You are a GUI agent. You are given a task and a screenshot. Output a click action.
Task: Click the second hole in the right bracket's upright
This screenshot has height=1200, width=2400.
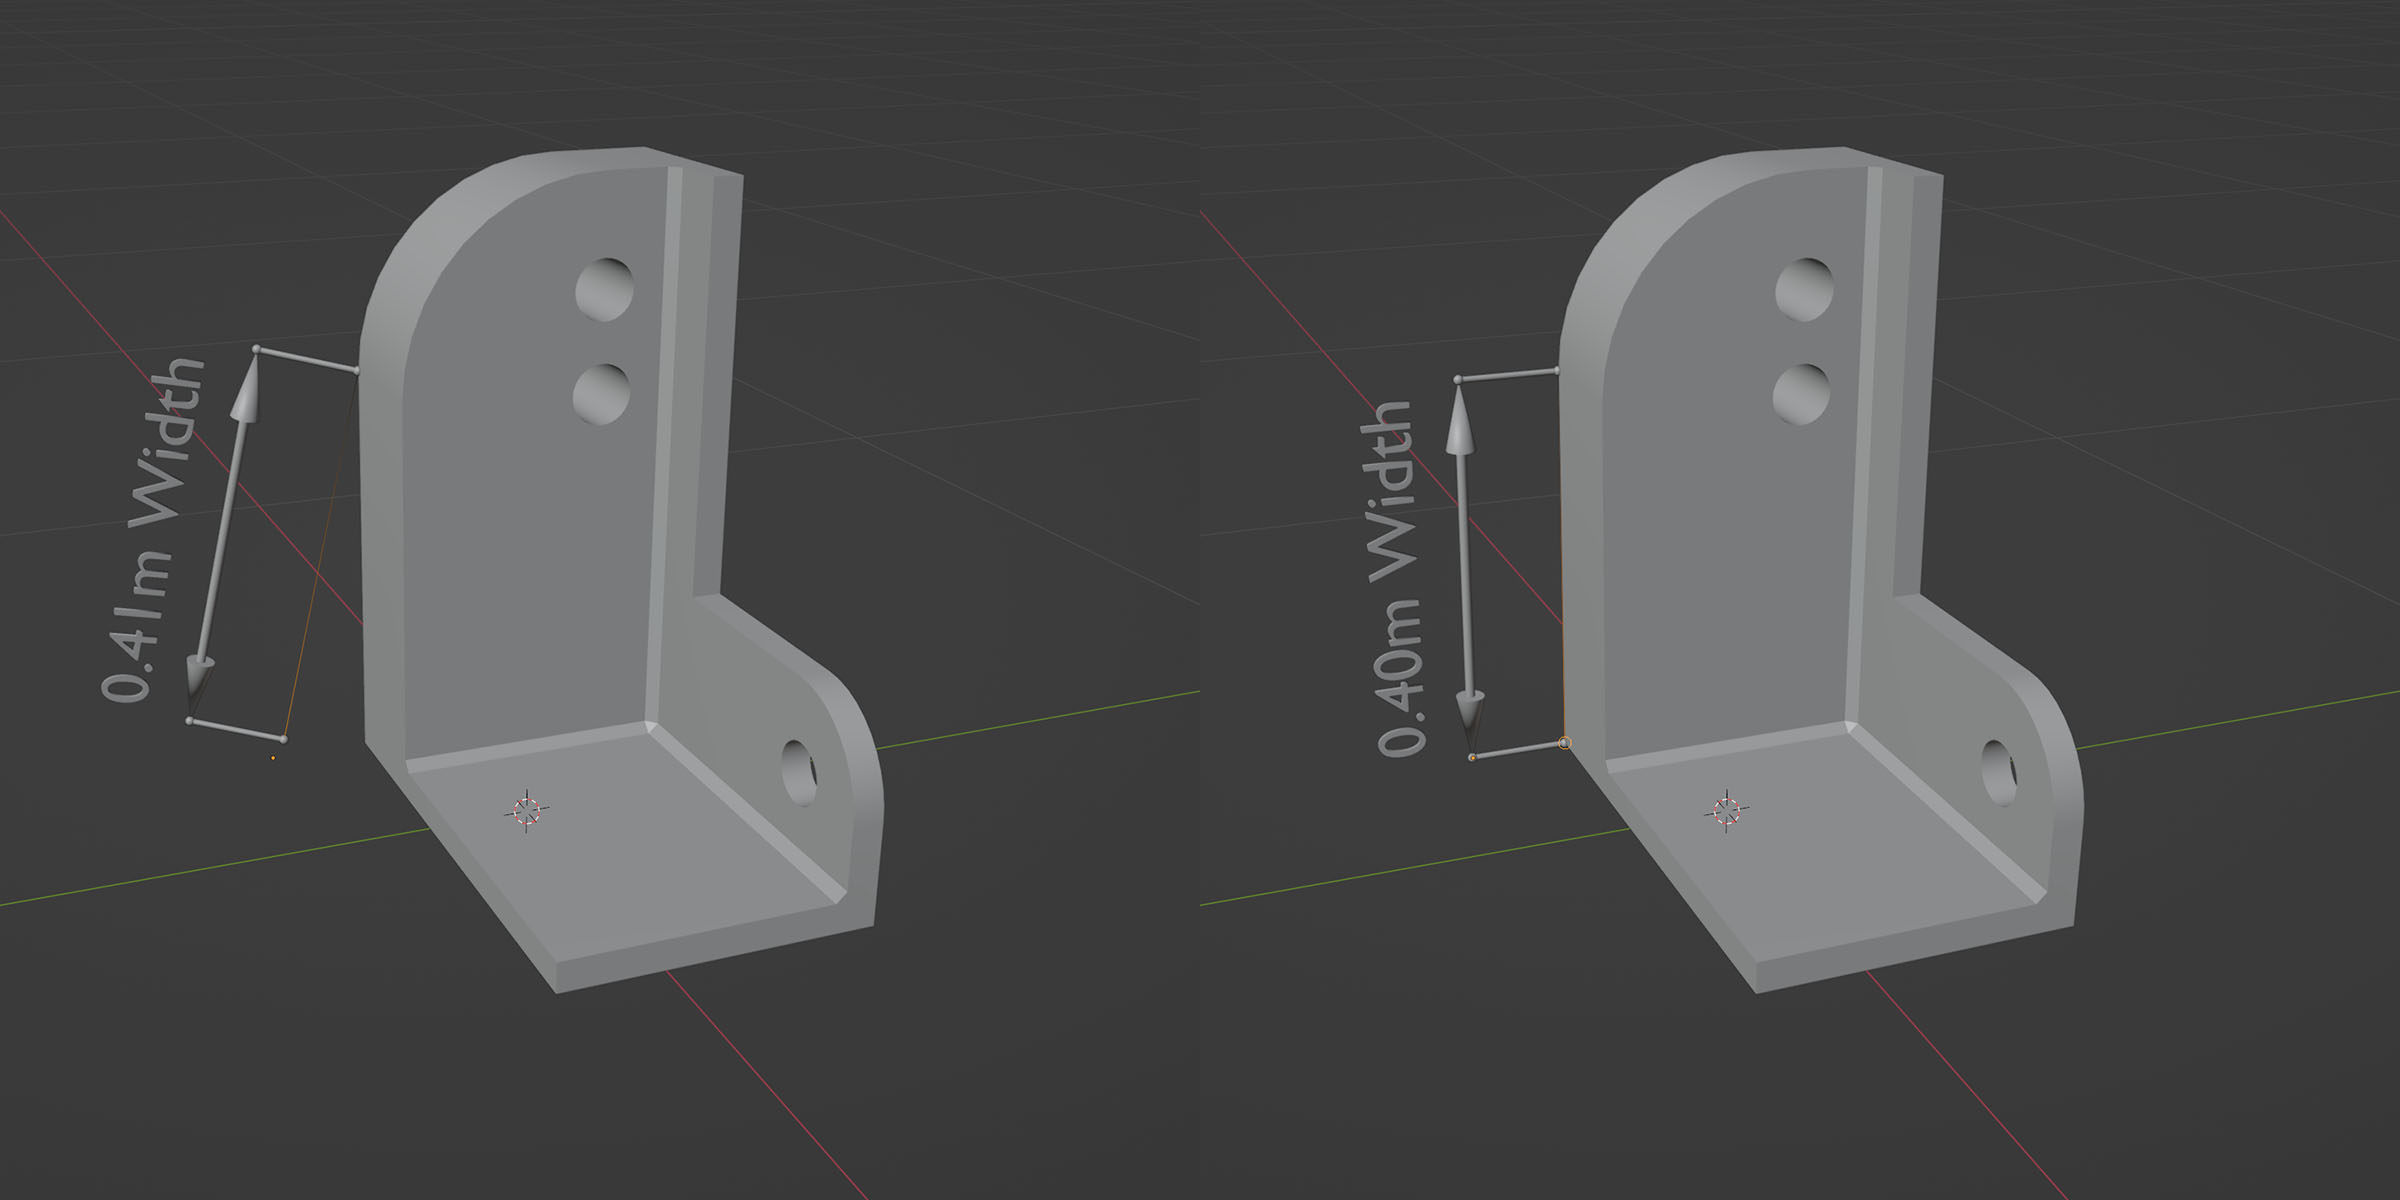(1801, 394)
